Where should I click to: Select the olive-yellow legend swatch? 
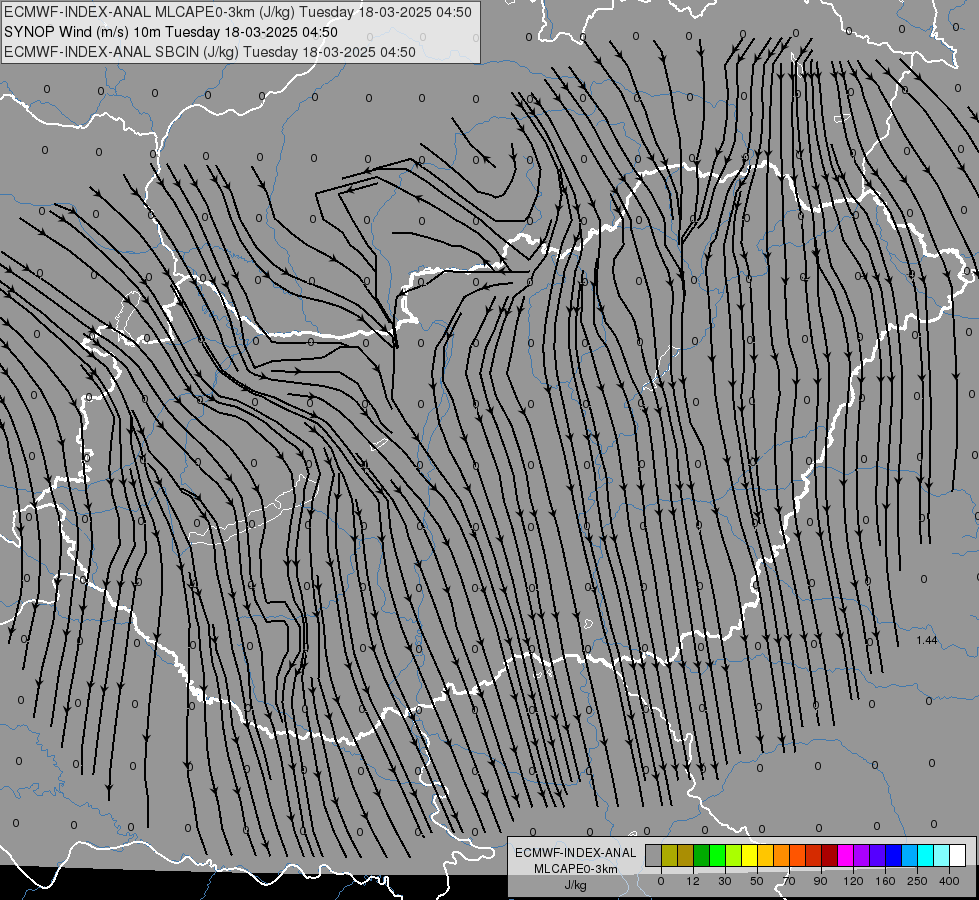[669, 855]
